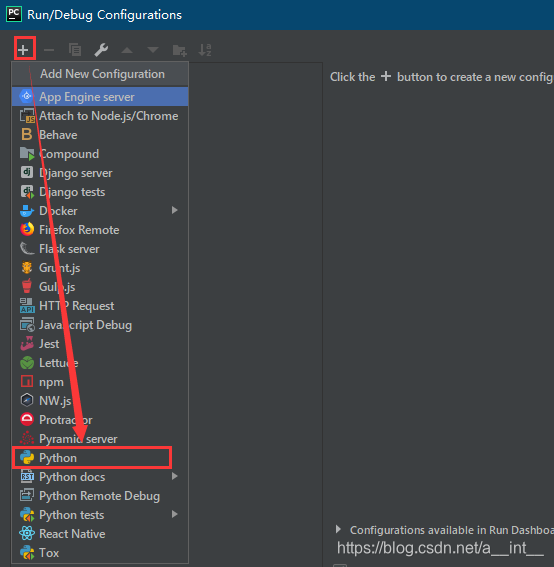
Task: Choose React Native configuration
Action: [x=100, y=534]
